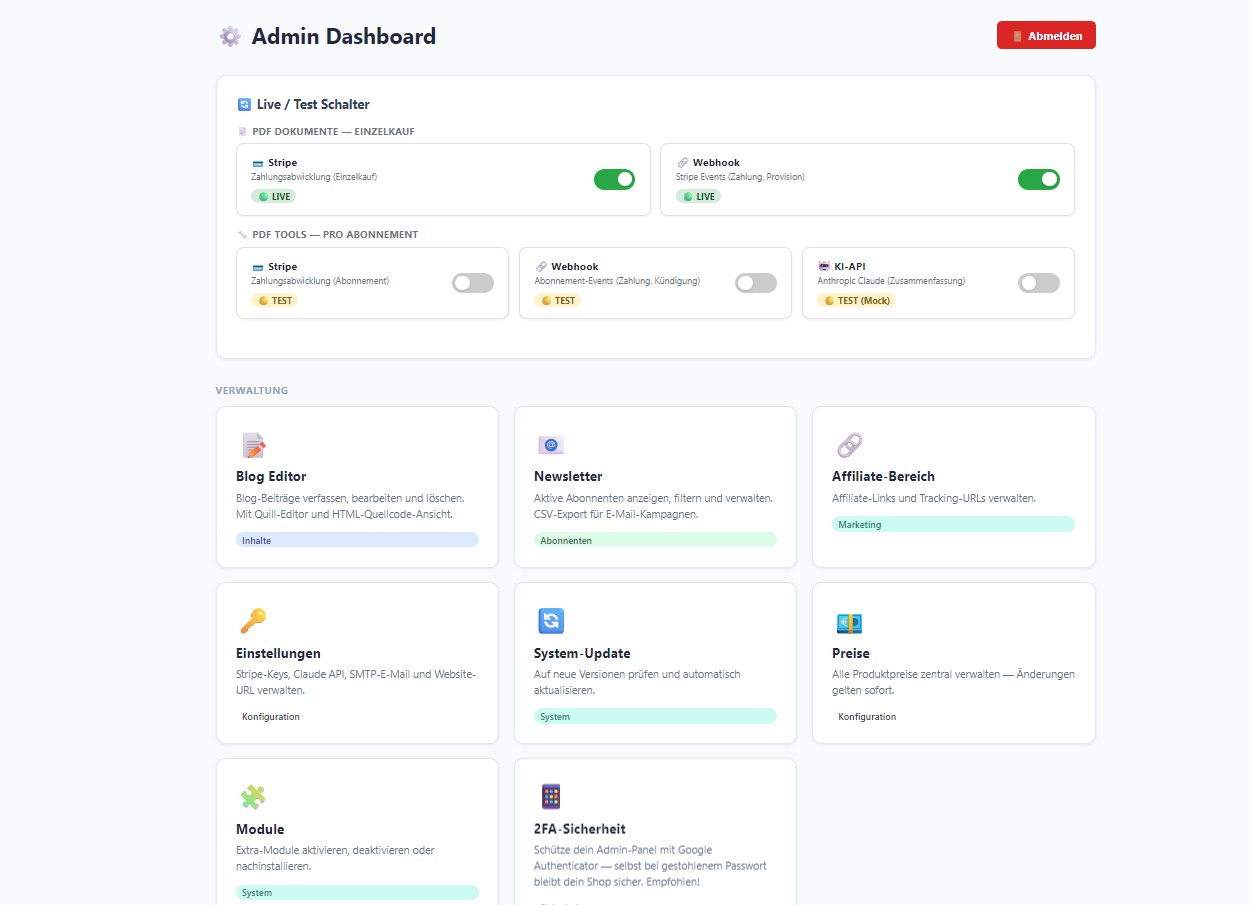Click the Affiliate-Bereich chain link icon

(849, 445)
